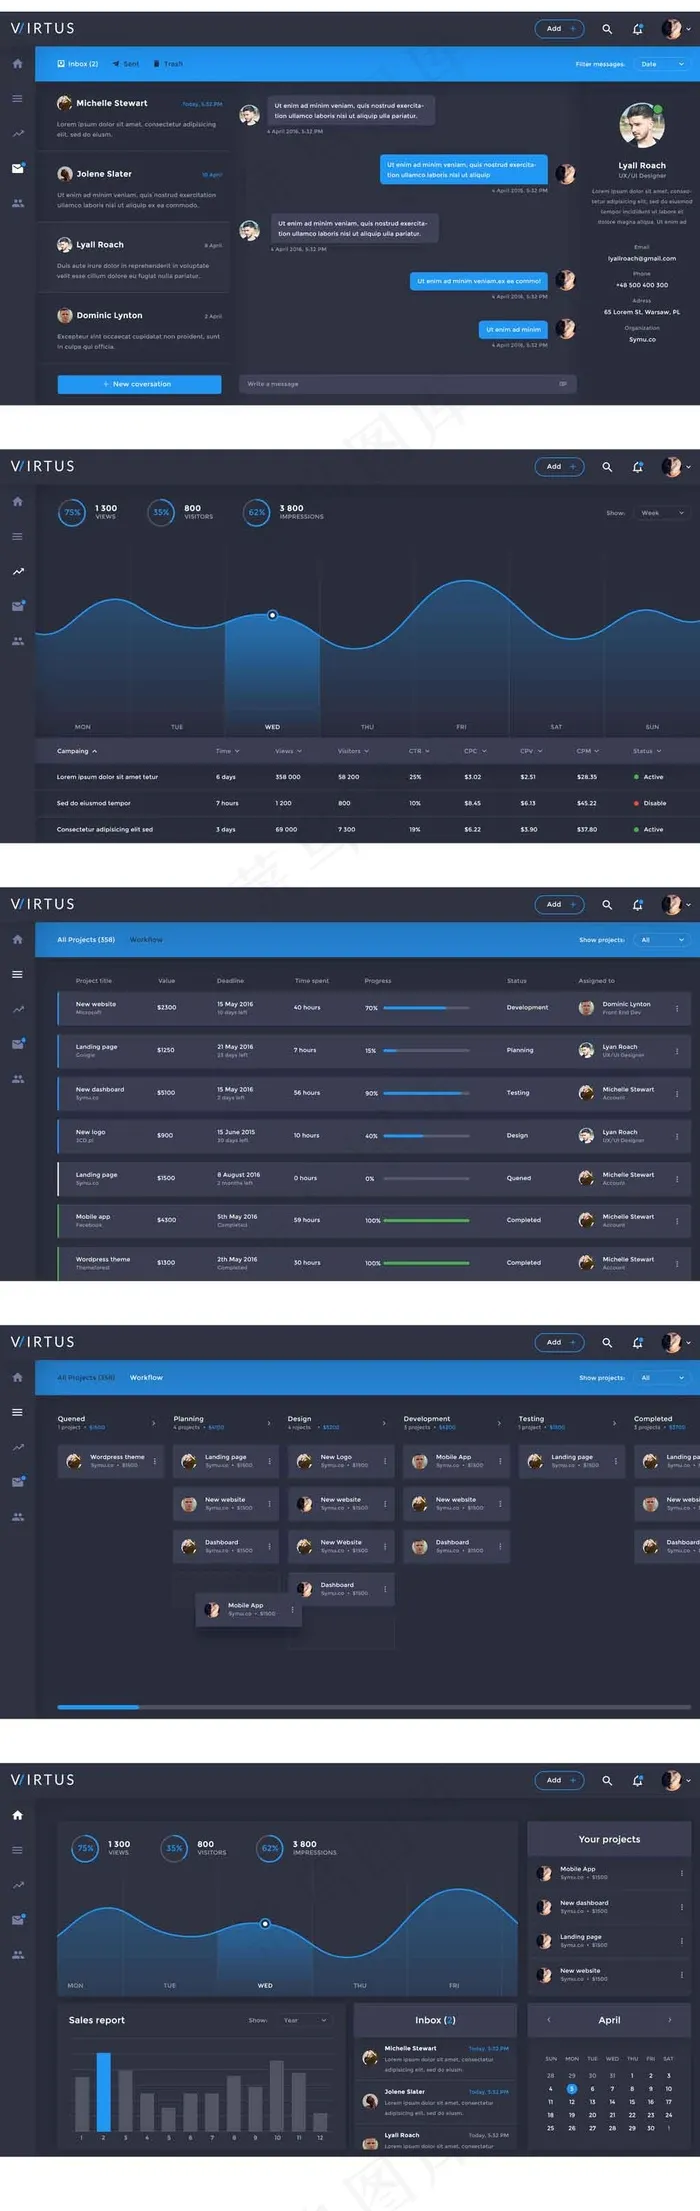Click the New conversation button

tap(139, 384)
